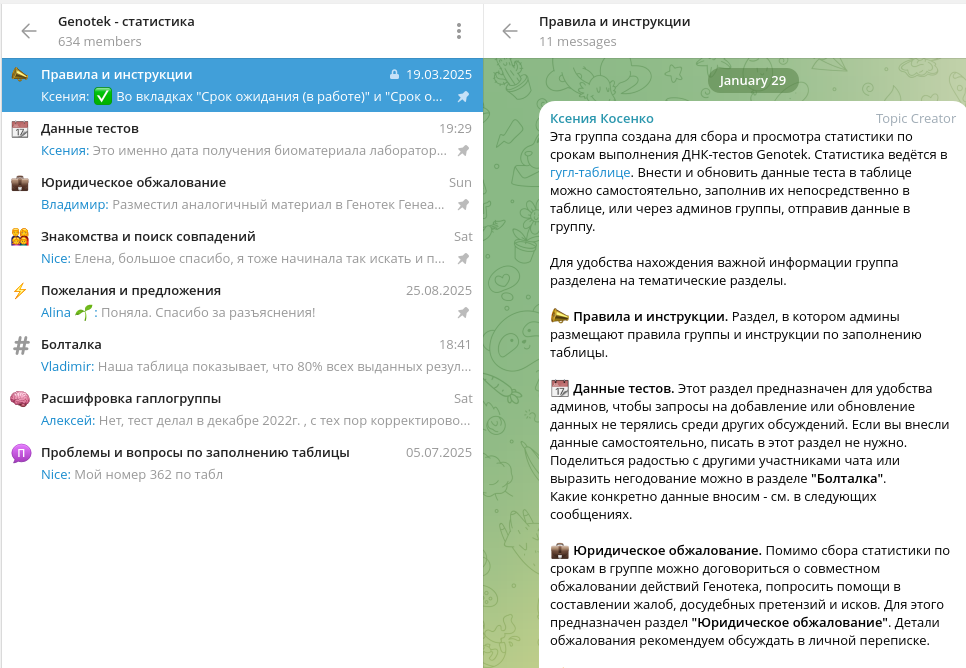Click the January 29 date badge
966x668 pixels.
coord(752,80)
